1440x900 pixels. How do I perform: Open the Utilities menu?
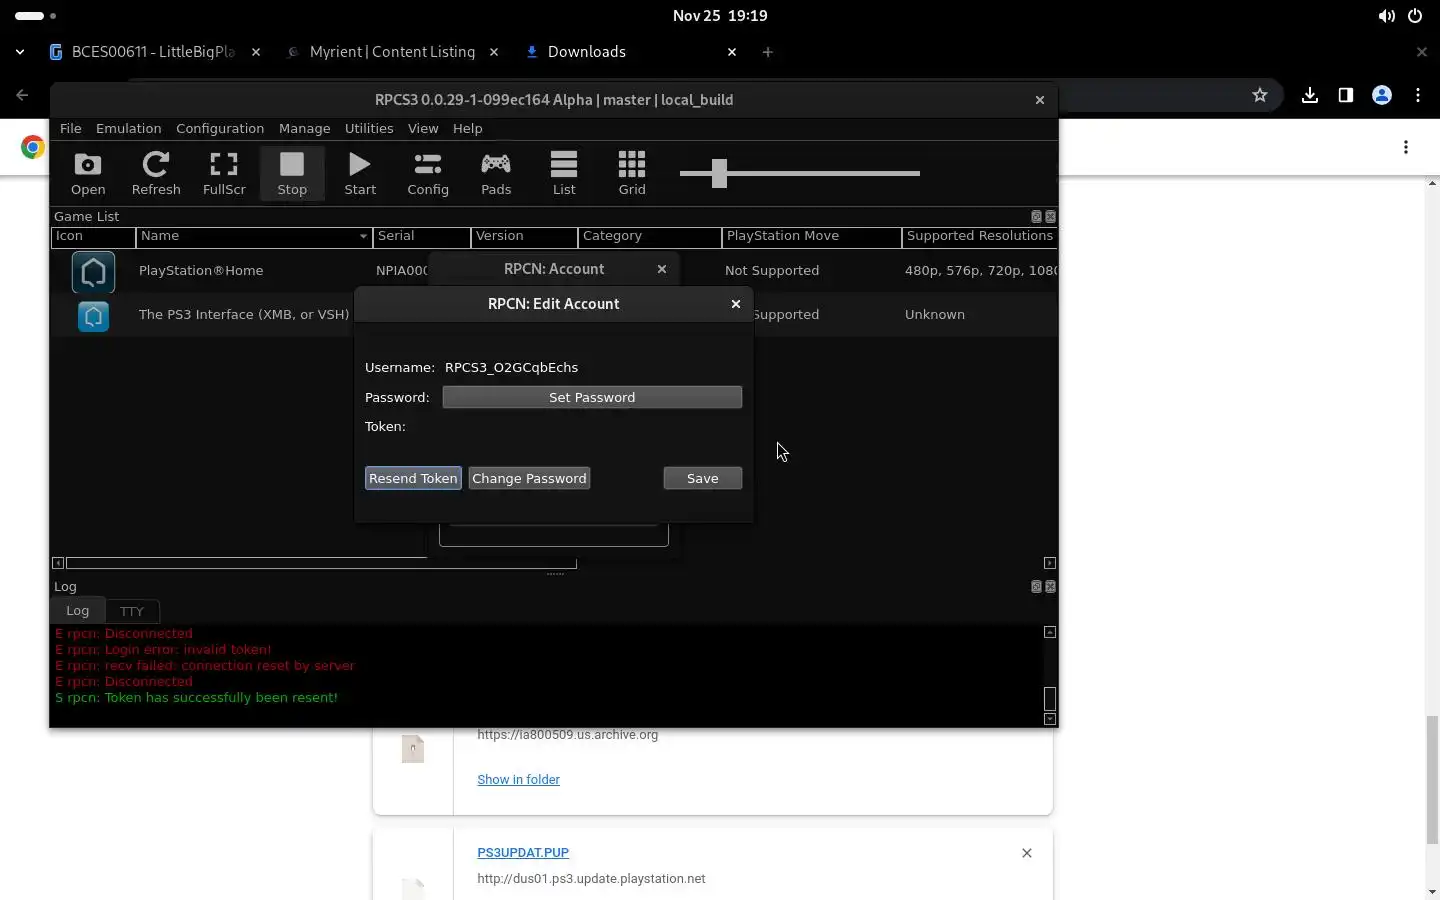tap(369, 129)
